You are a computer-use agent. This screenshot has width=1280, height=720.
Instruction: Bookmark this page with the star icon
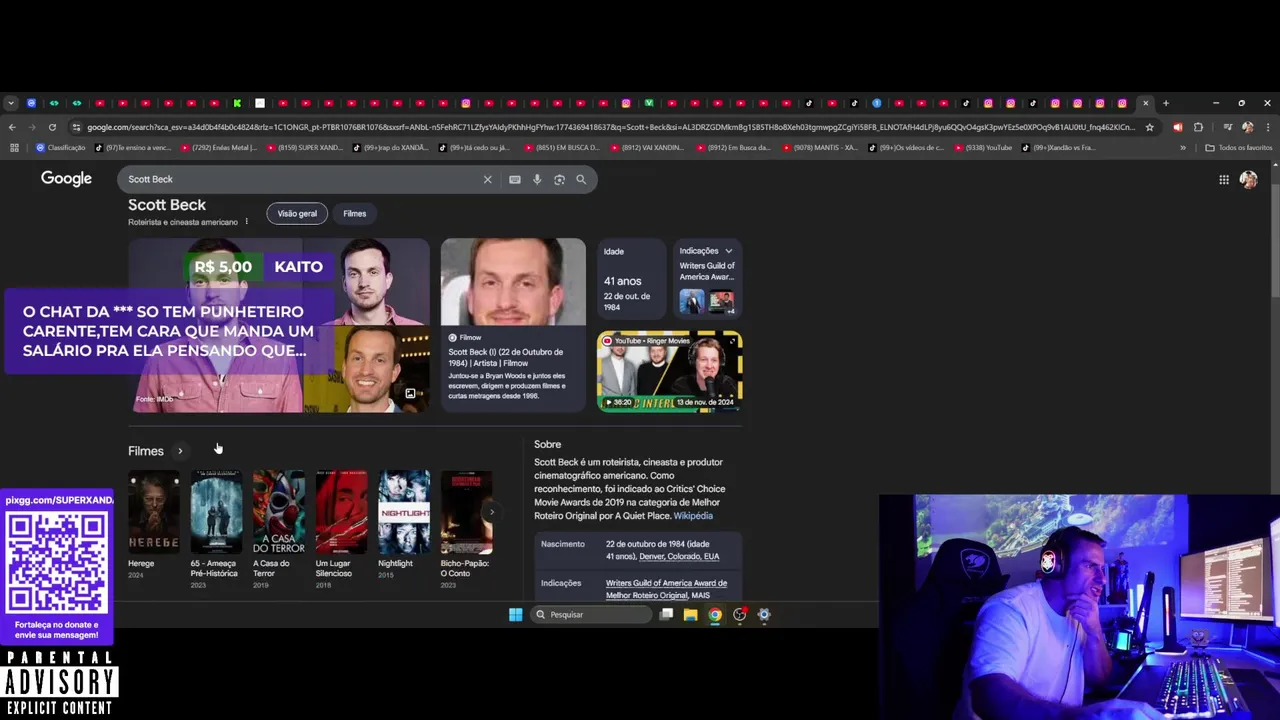1150,127
